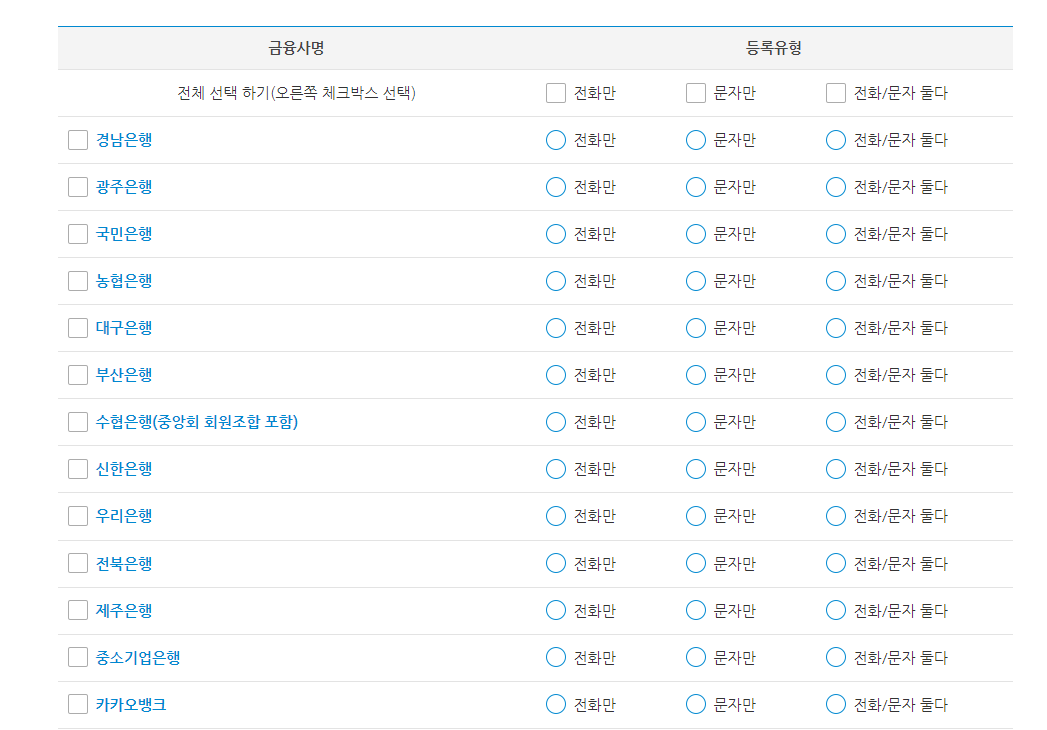Image resolution: width=1047 pixels, height=730 pixels.
Task: Select 전화/문자 둘다 radio for 전북은행
Action: pyautogui.click(x=835, y=563)
